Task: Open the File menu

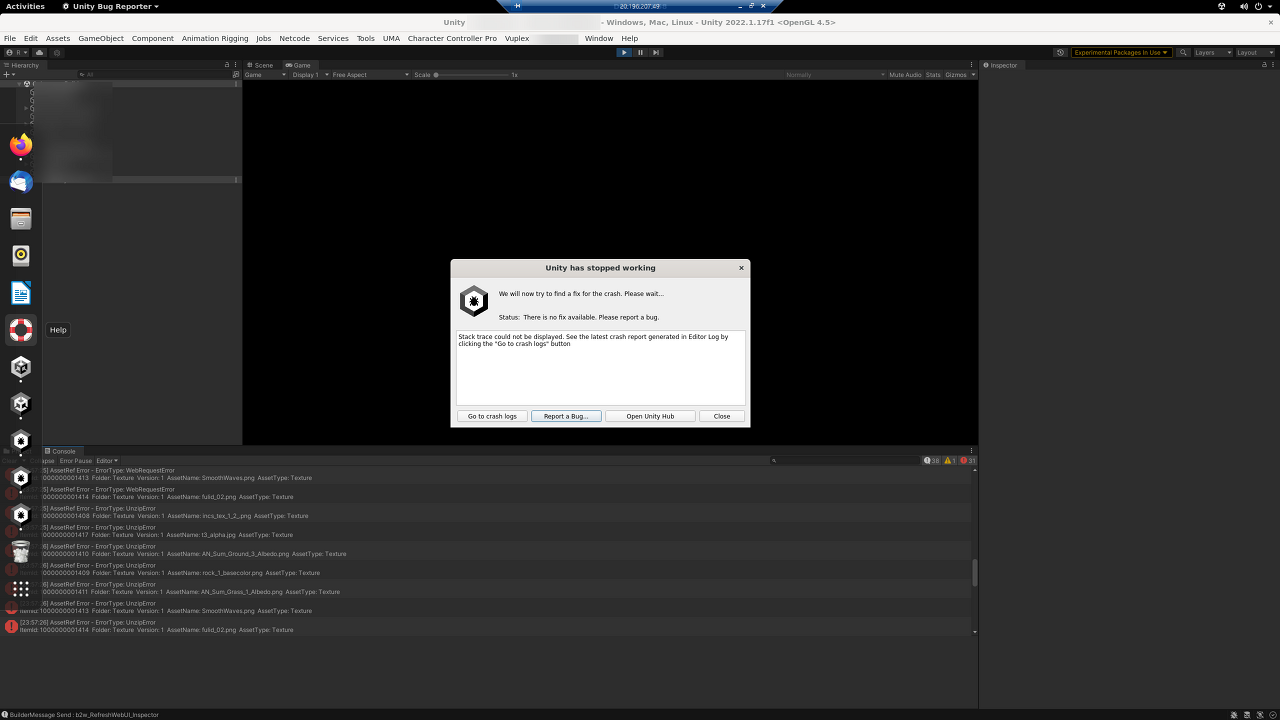Action: 10,38
